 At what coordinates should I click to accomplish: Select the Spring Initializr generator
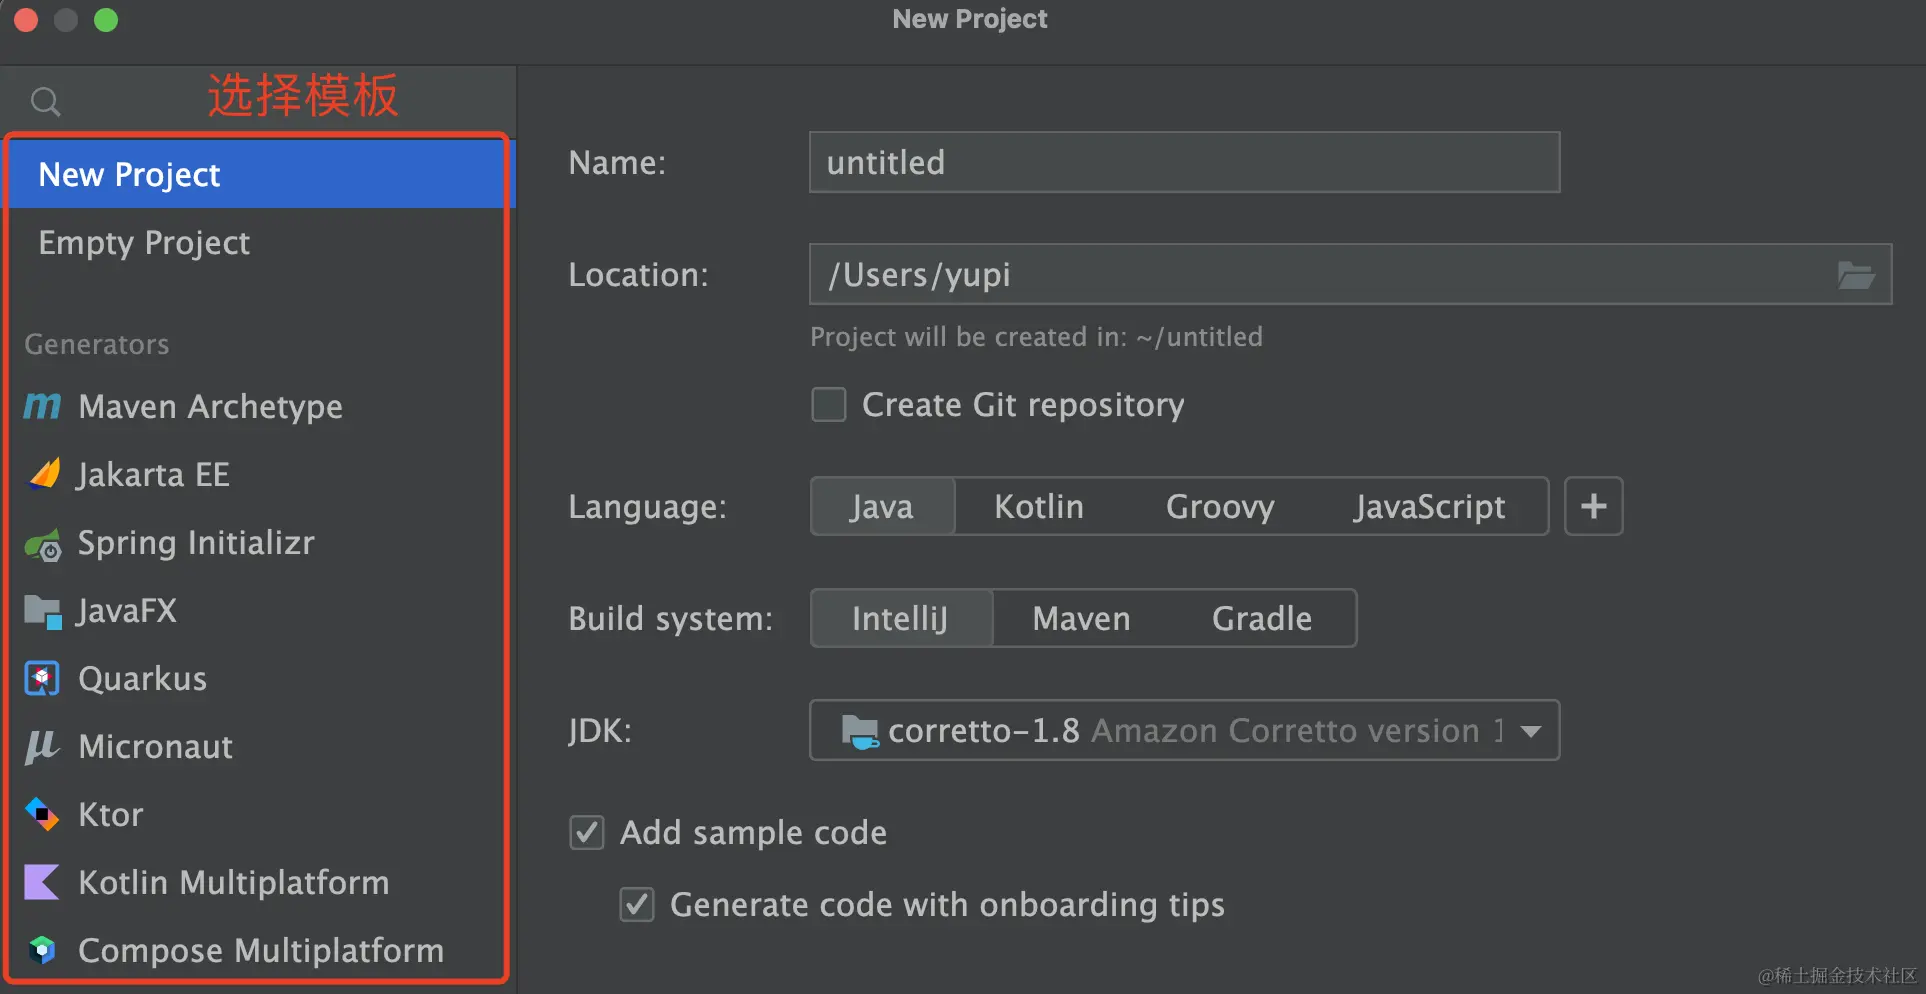(260, 543)
